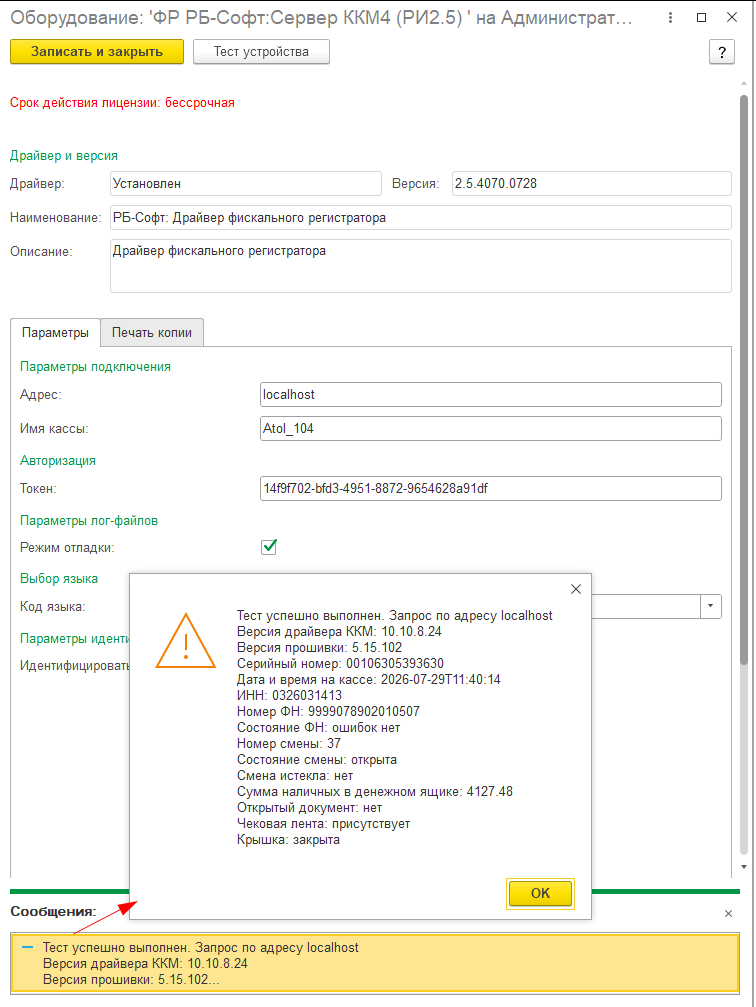Confirm the dialog with the OK button
Viewport: 756px width, 1007px height.
point(540,893)
